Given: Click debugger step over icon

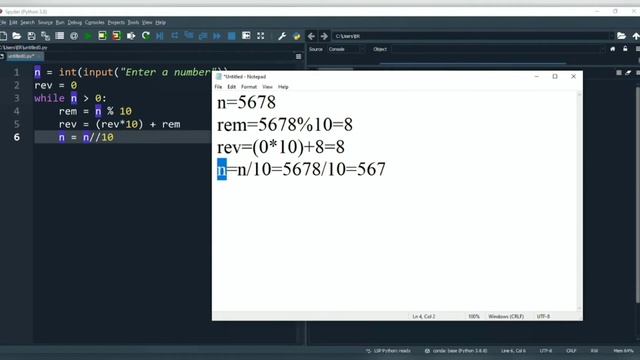Looking at the screenshot, I should pos(175,36).
